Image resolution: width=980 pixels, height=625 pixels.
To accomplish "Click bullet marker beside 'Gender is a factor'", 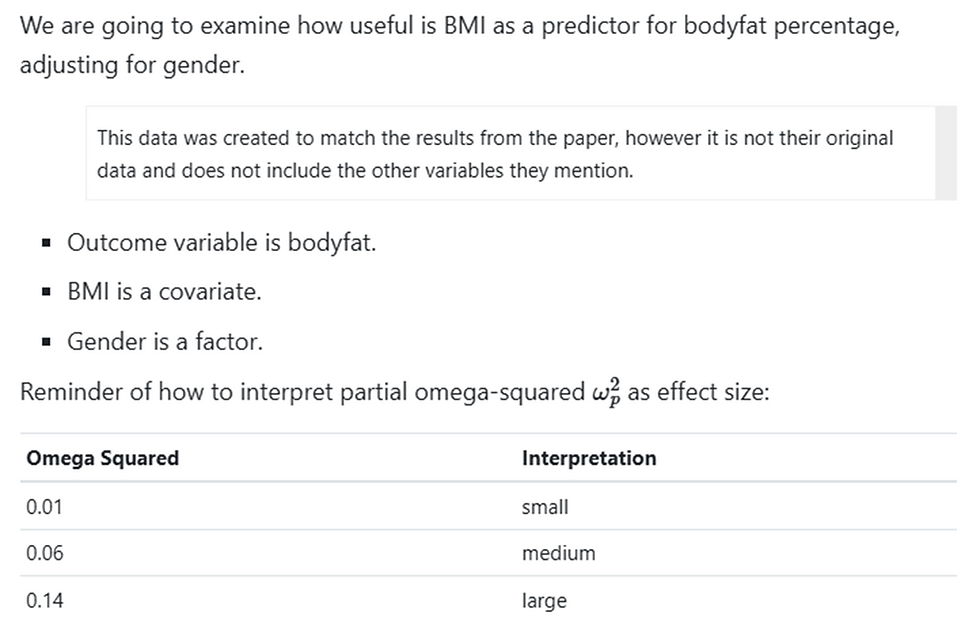I will point(47,342).
